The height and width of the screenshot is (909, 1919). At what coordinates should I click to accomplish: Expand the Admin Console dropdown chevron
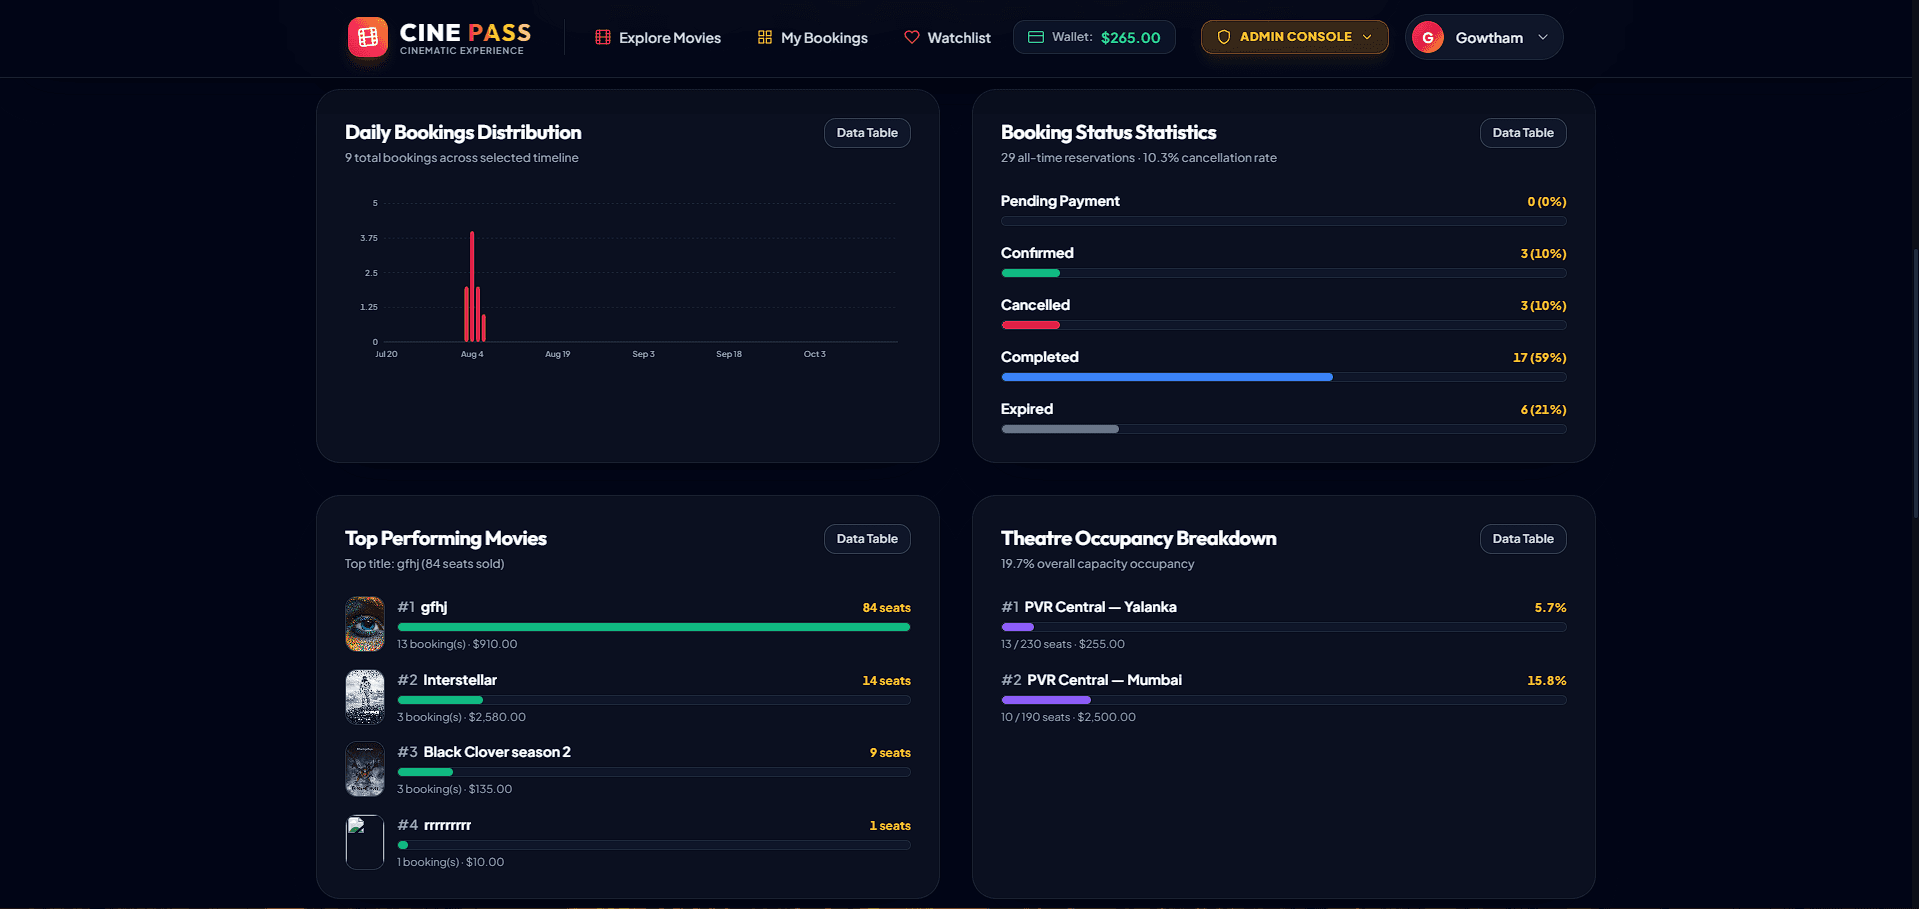[x=1367, y=37]
